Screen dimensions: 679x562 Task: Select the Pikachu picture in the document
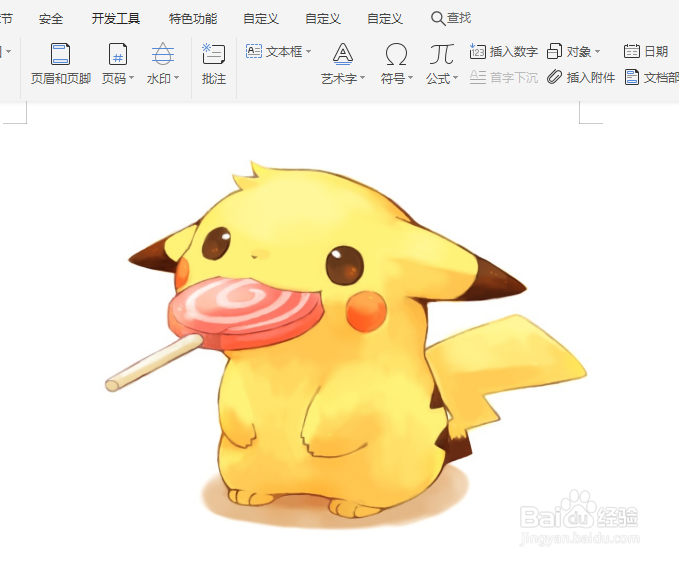point(346,346)
